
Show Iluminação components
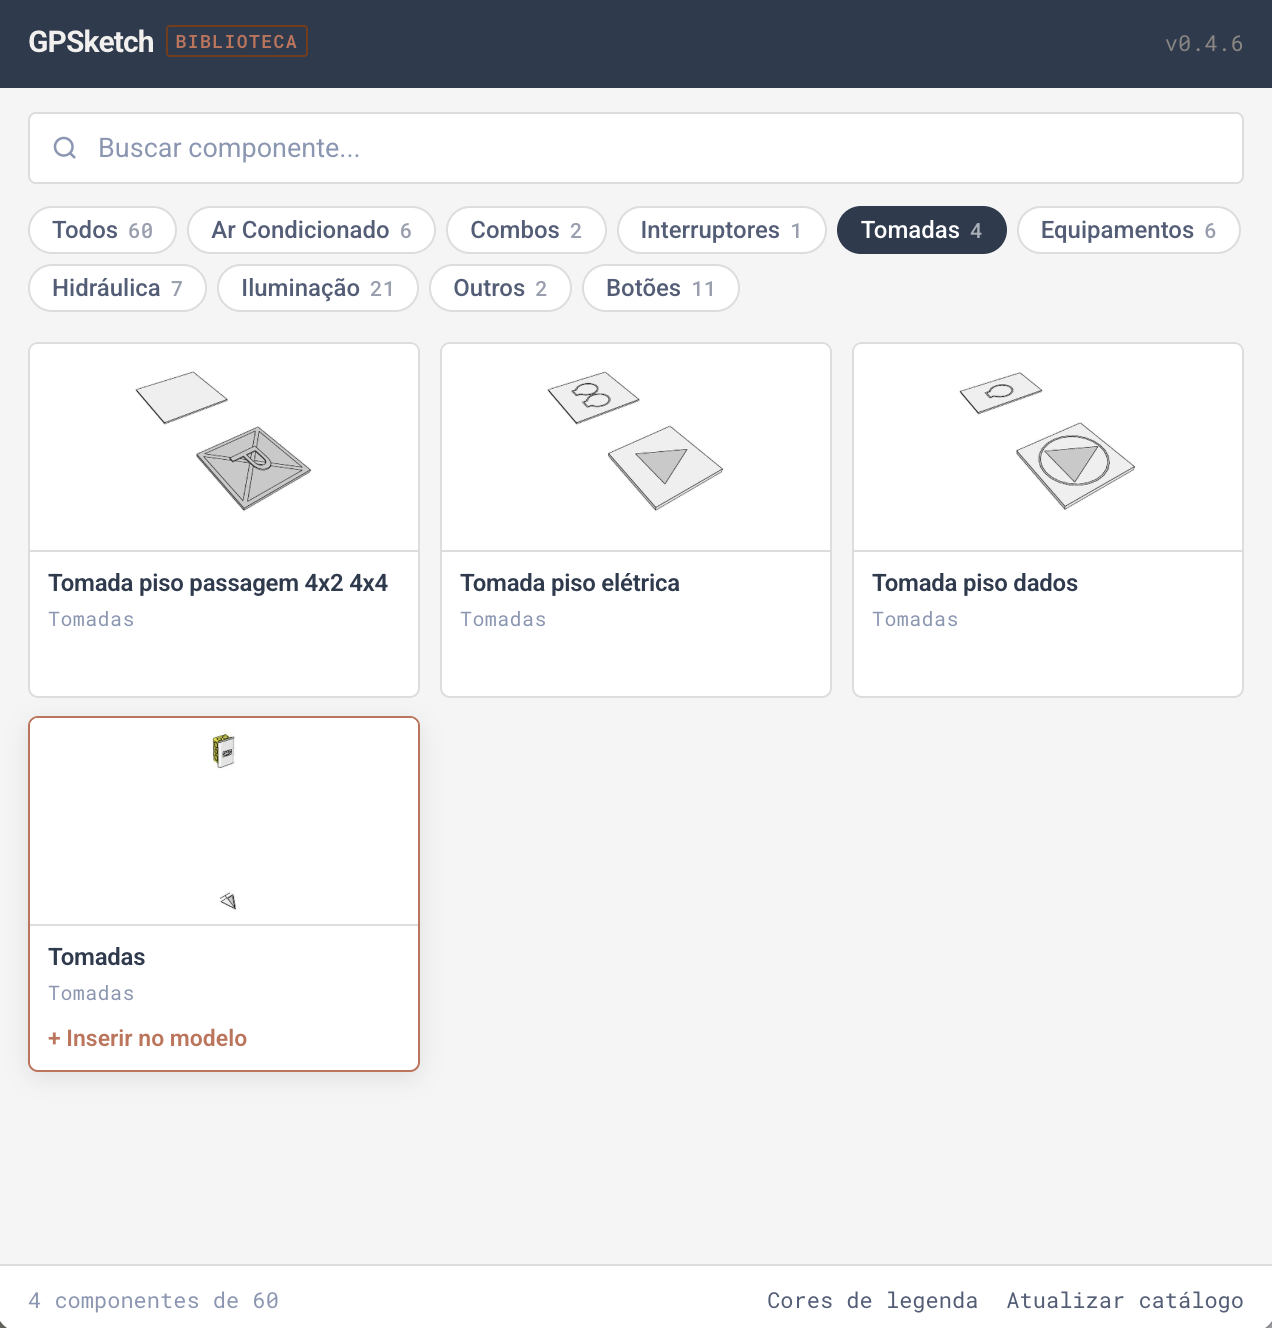click(x=318, y=288)
